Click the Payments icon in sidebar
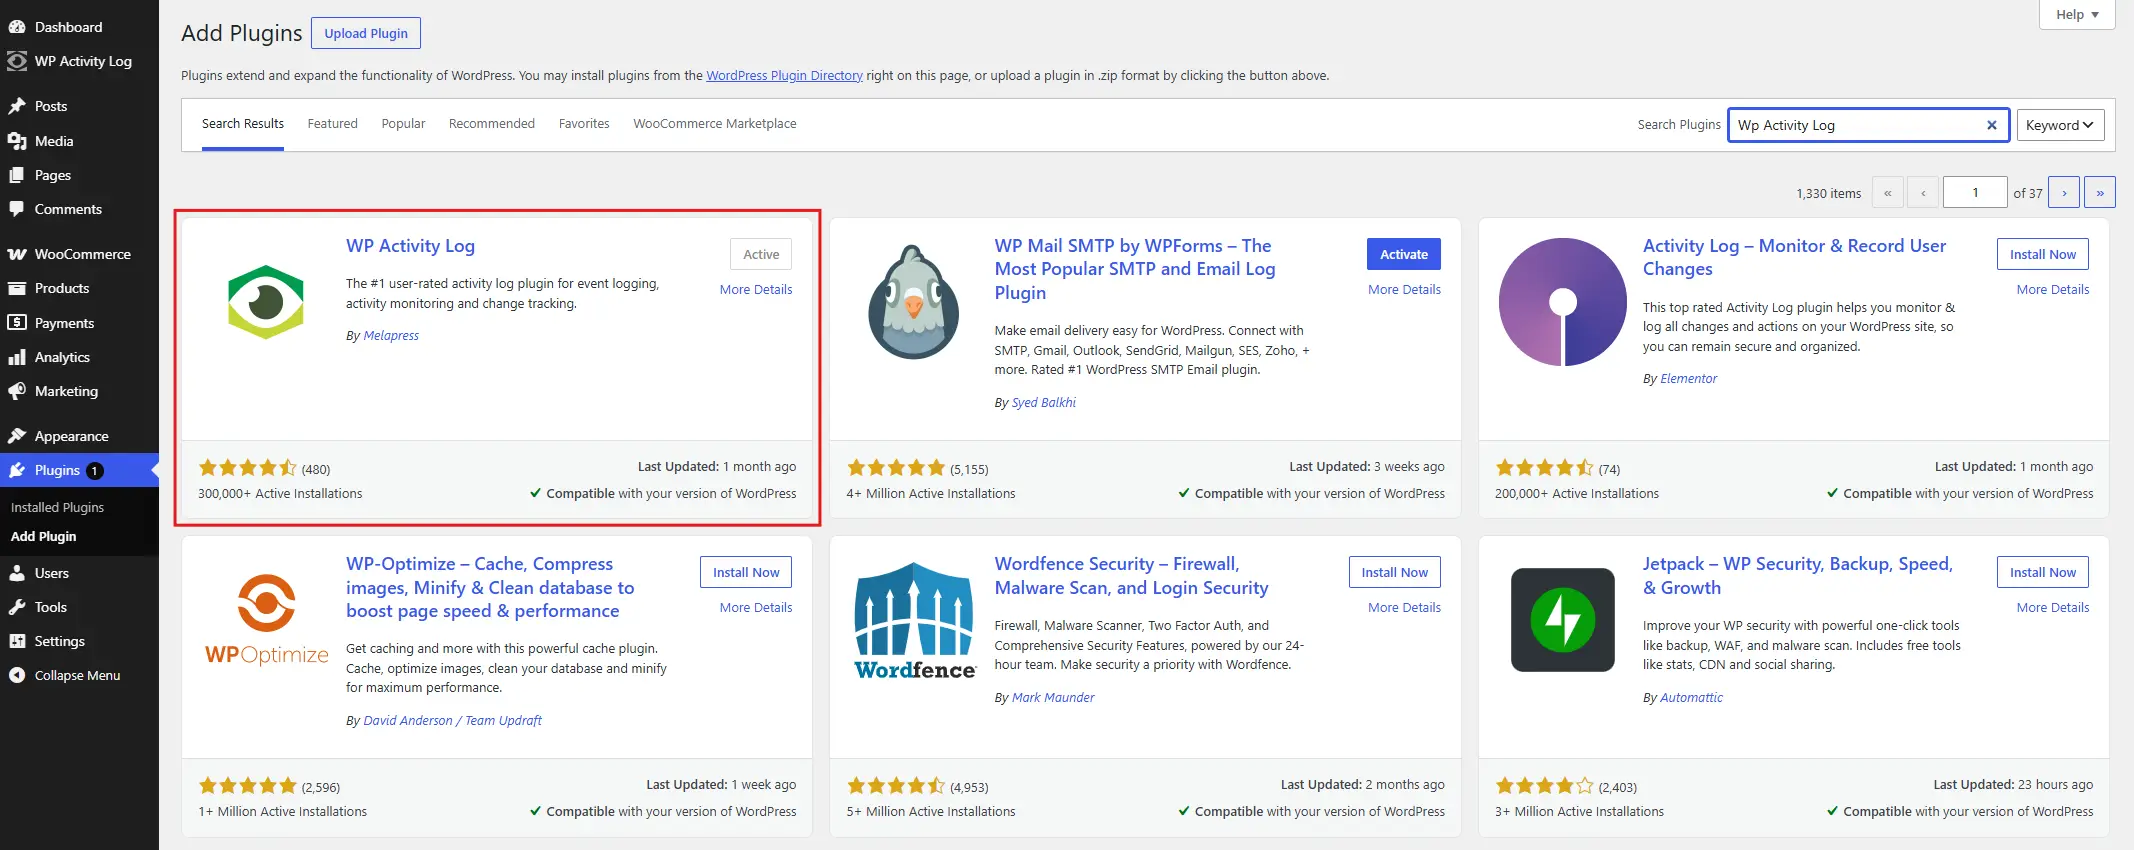Screen dimensions: 2134x850 point(17,323)
